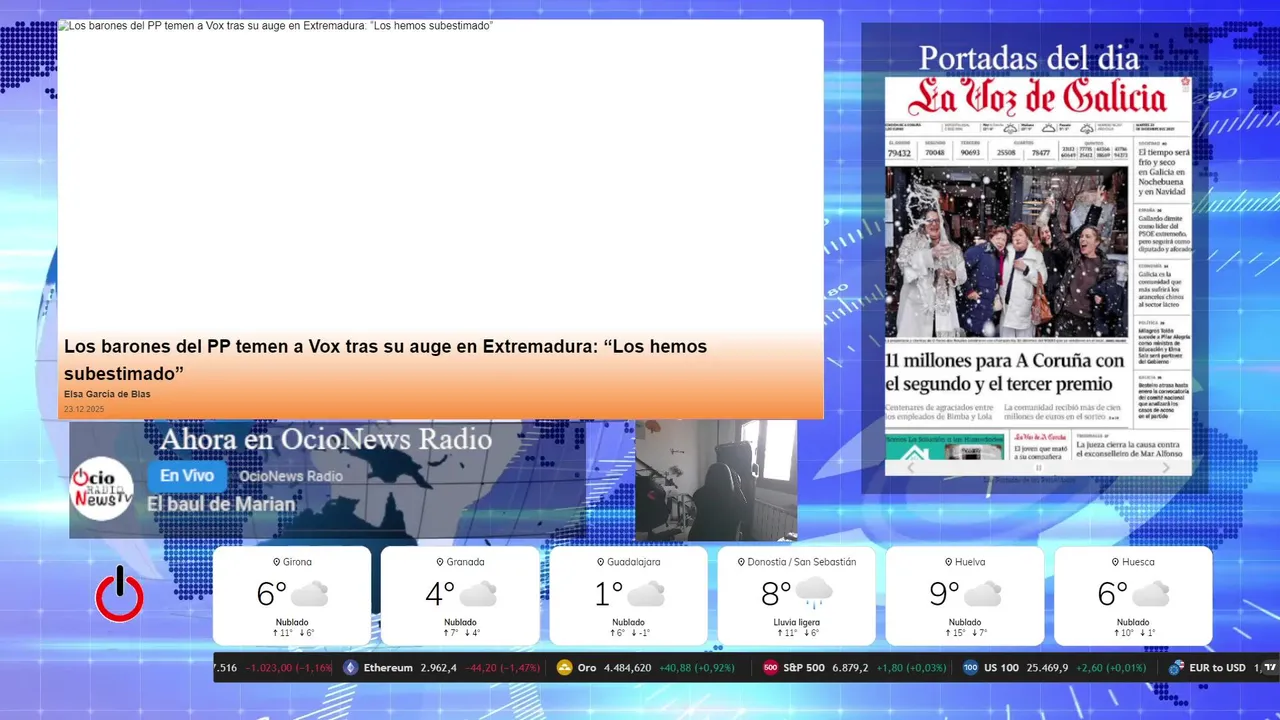Image resolution: width=1280 pixels, height=720 pixels.
Task: Click the Girona 6° temperature
Action: (272, 594)
